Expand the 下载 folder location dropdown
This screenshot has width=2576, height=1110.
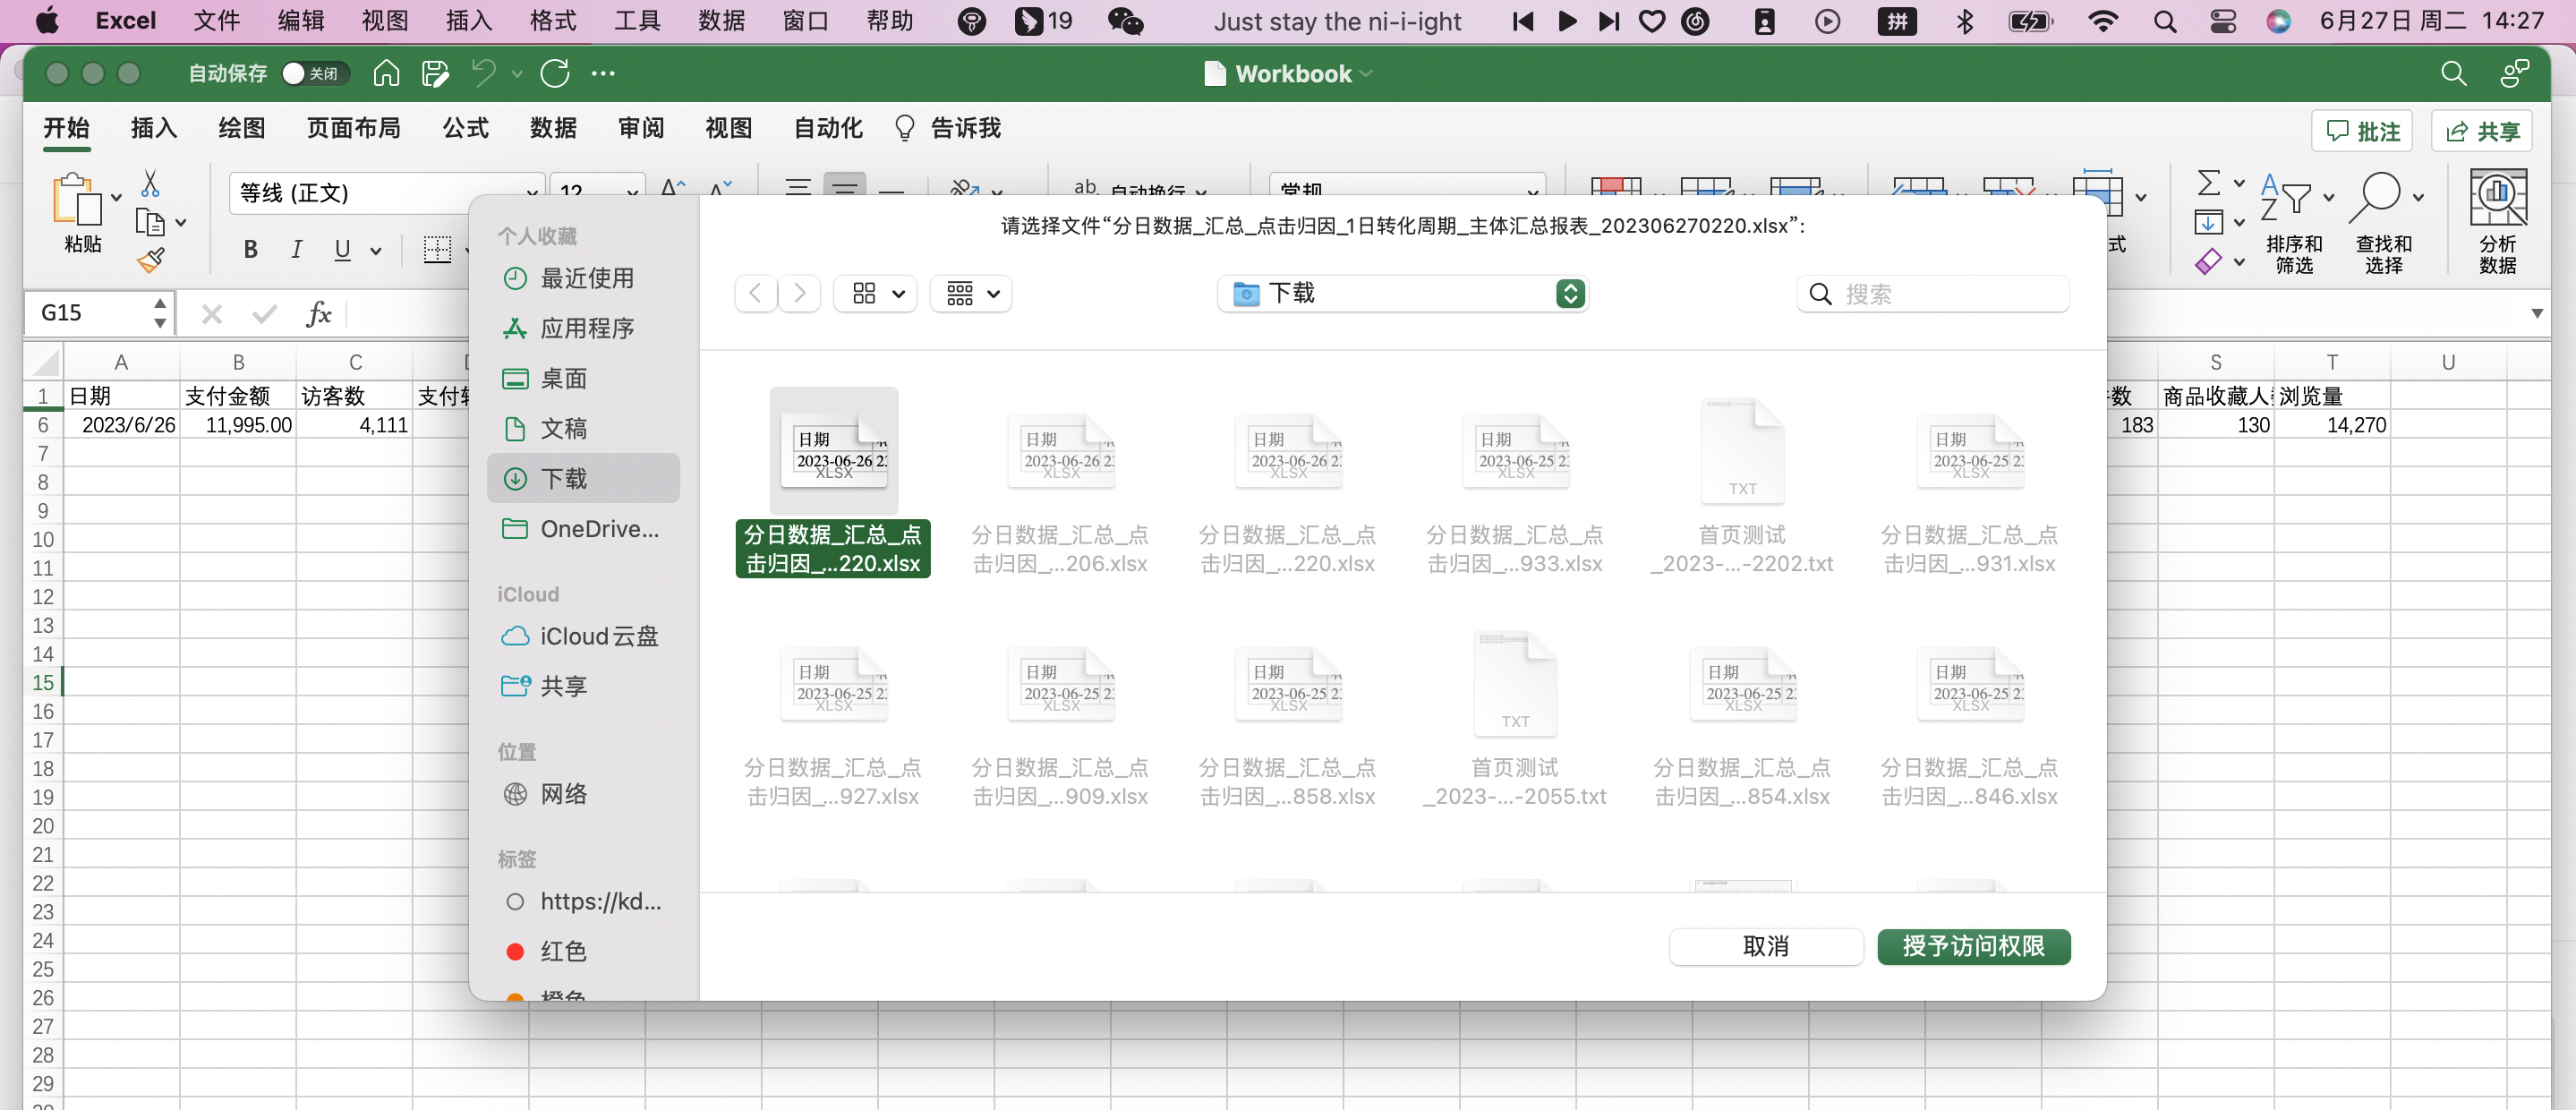click(1569, 293)
